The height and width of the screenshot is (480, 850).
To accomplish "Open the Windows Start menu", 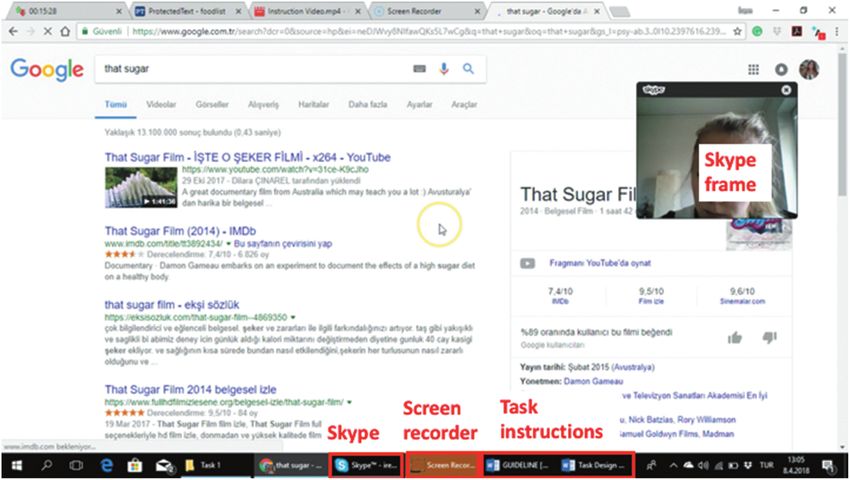I will [16, 465].
